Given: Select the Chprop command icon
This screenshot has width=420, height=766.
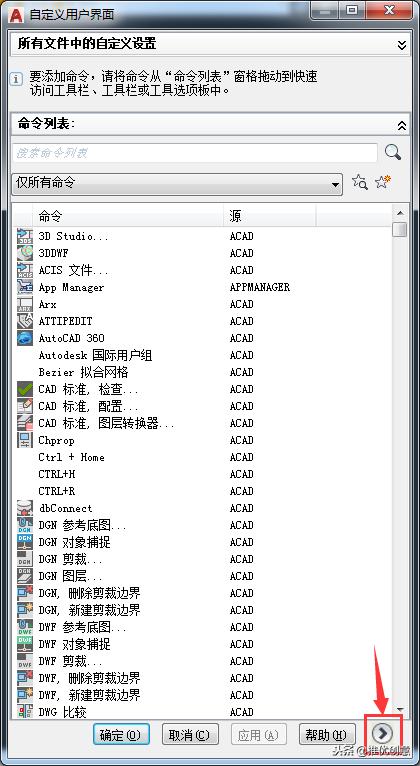Looking at the screenshot, I should pyautogui.click(x=24, y=440).
